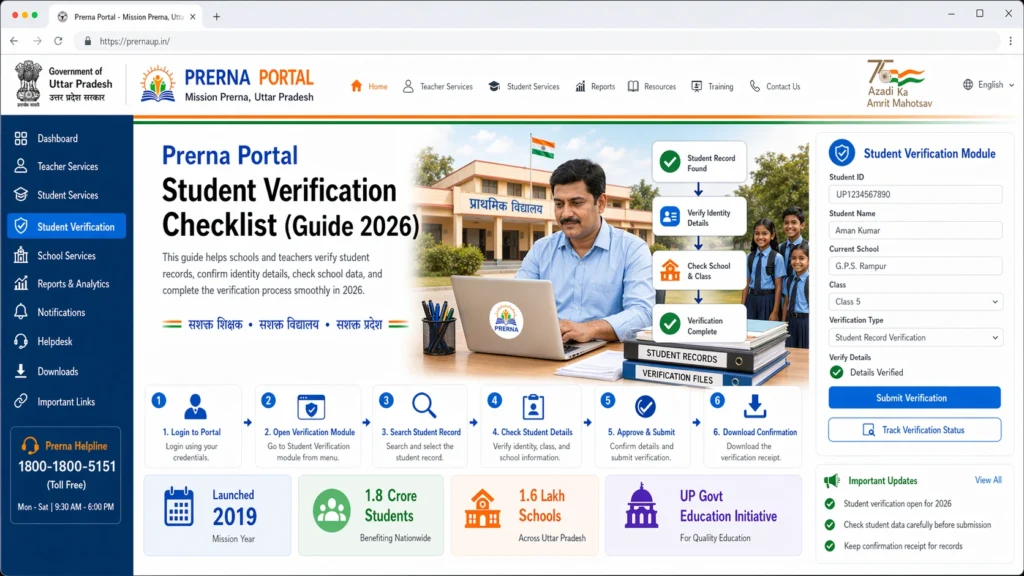
Task: Click the step 6 Download Confirmation icon
Action: pyautogui.click(x=754, y=406)
